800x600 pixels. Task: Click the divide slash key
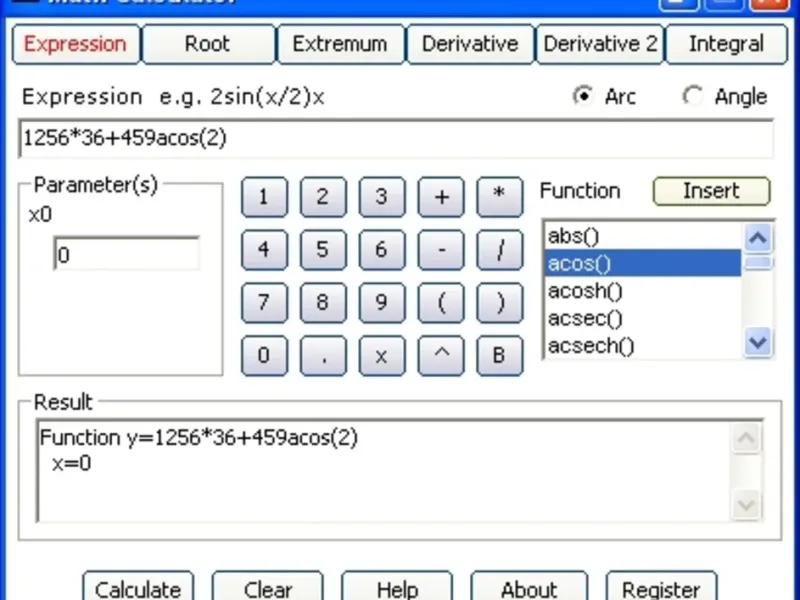pos(499,250)
